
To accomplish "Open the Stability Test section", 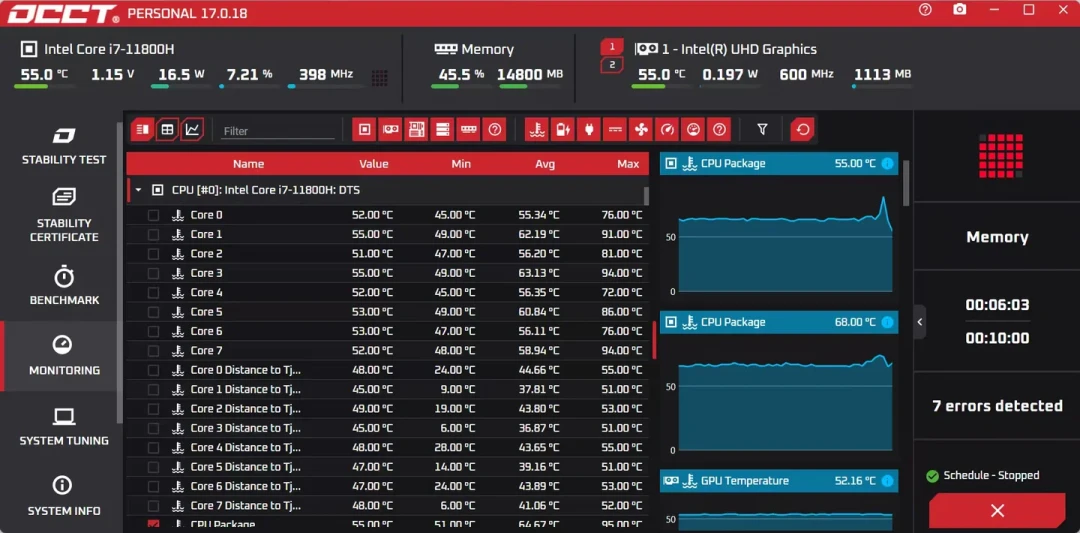I will 64,146.
